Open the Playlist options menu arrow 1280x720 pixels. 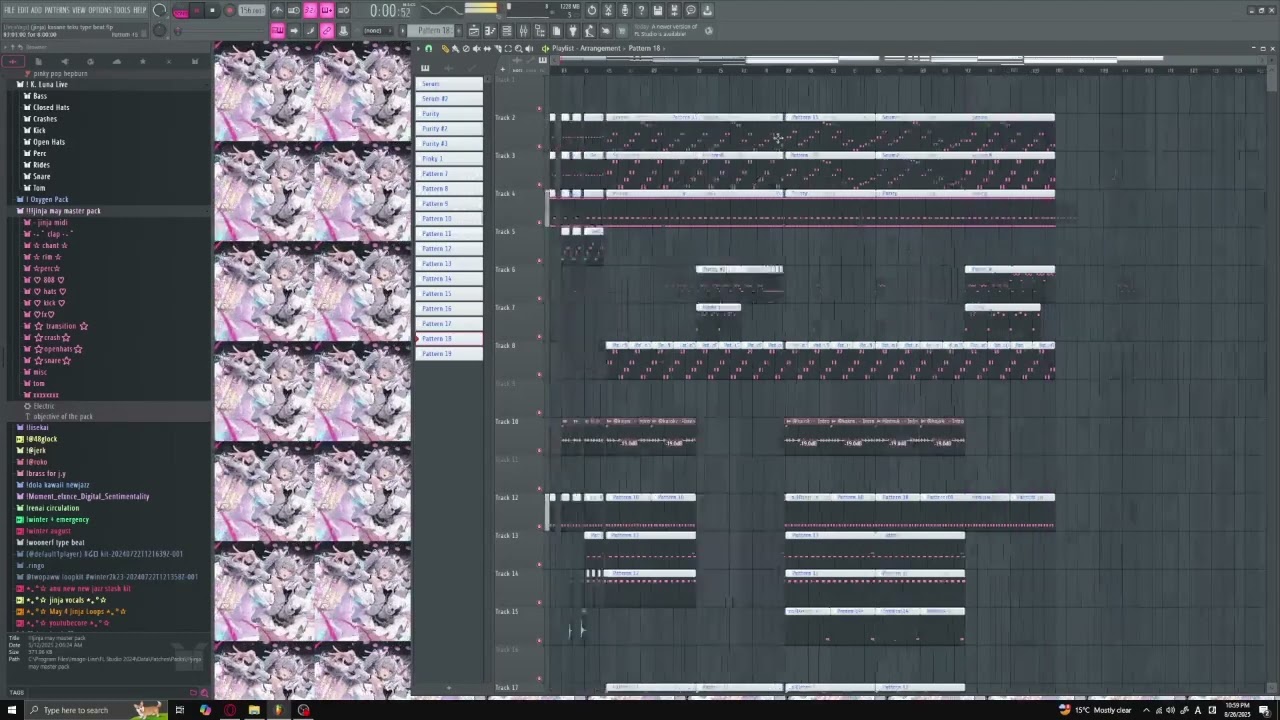pos(419,48)
